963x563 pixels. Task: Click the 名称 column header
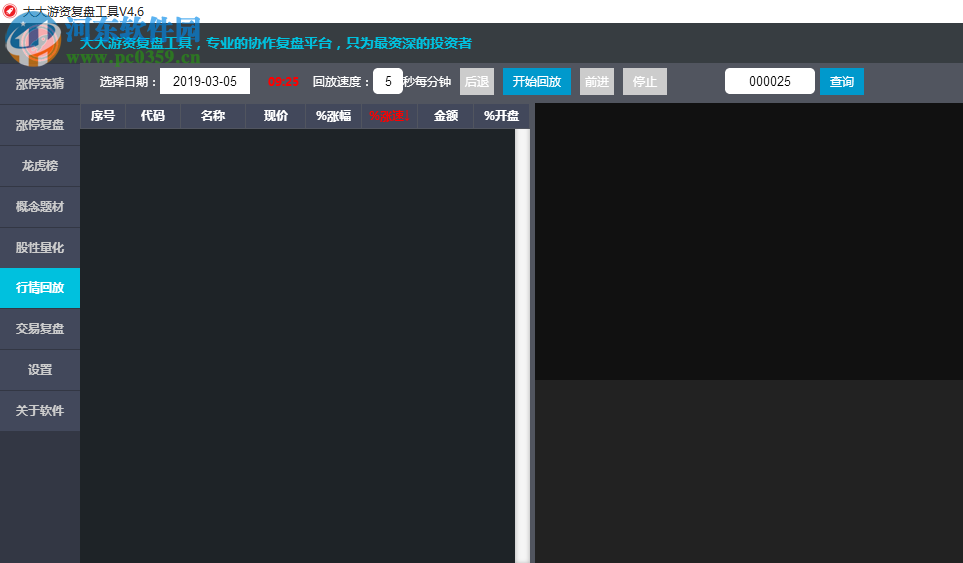click(213, 115)
